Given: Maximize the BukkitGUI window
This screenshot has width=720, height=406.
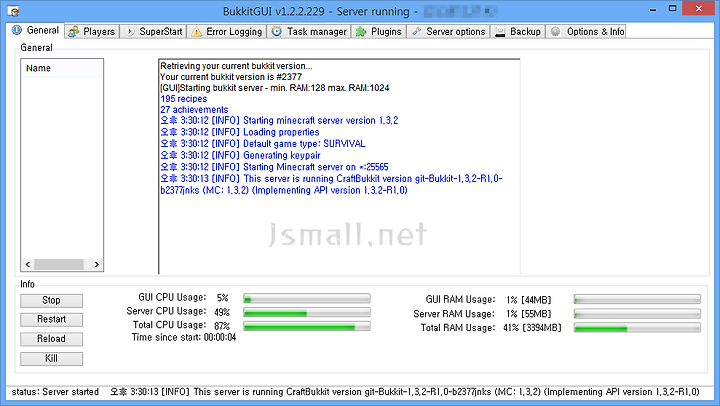Looking at the screenshot, I should pyautogui.click(x=672, y=9).
